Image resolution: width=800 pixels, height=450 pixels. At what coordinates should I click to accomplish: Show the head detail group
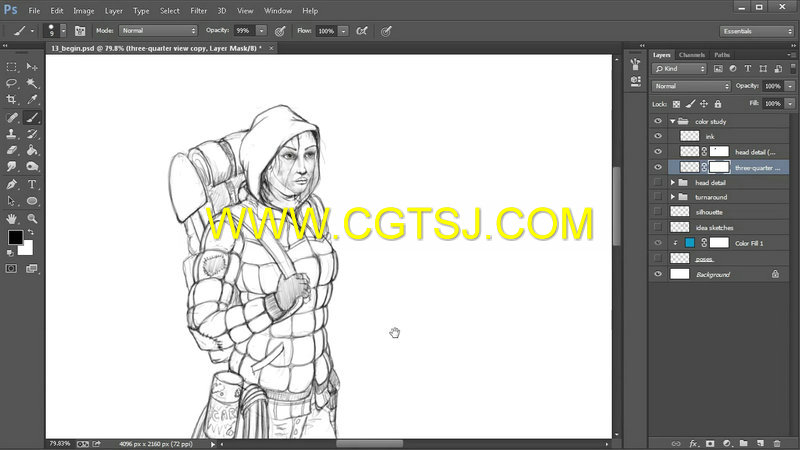[658, 182]
